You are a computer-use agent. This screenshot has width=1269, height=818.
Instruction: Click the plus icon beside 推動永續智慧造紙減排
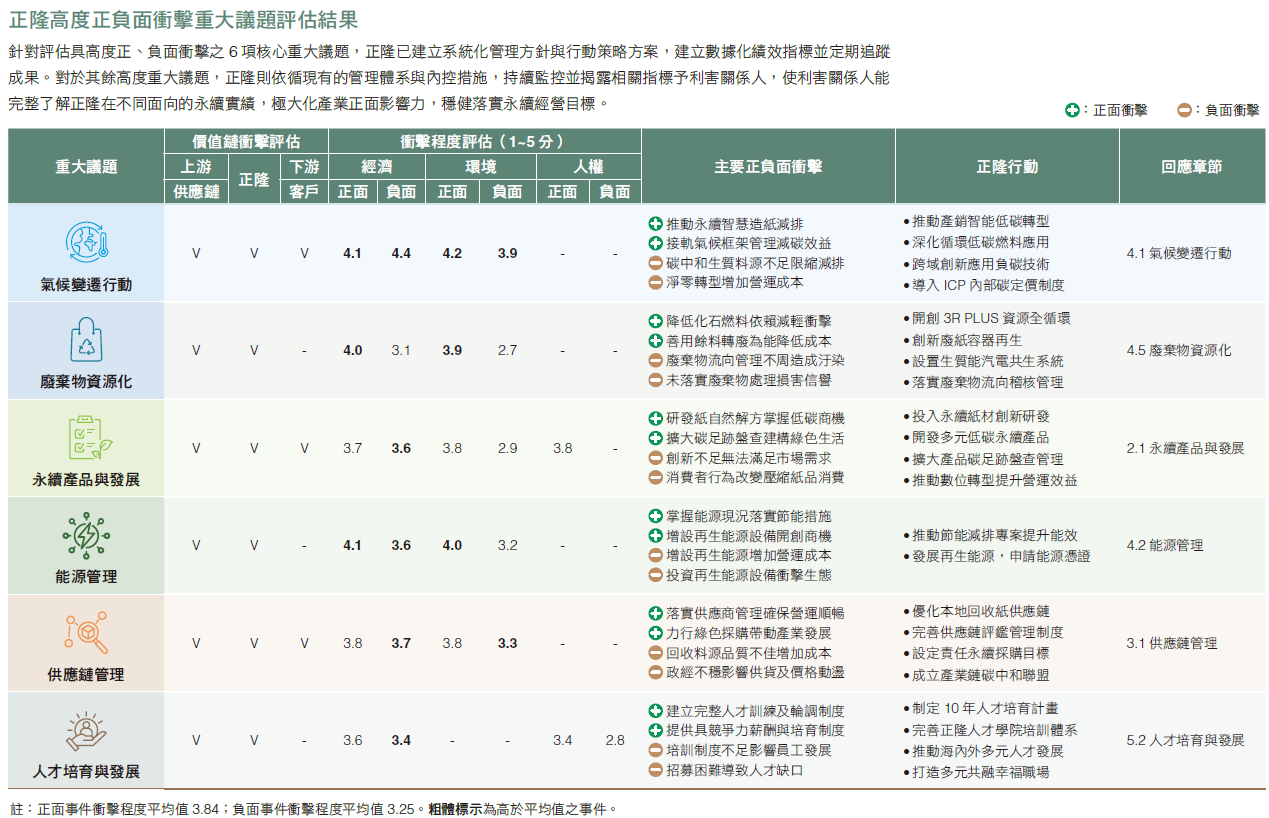tap(655, 223)
